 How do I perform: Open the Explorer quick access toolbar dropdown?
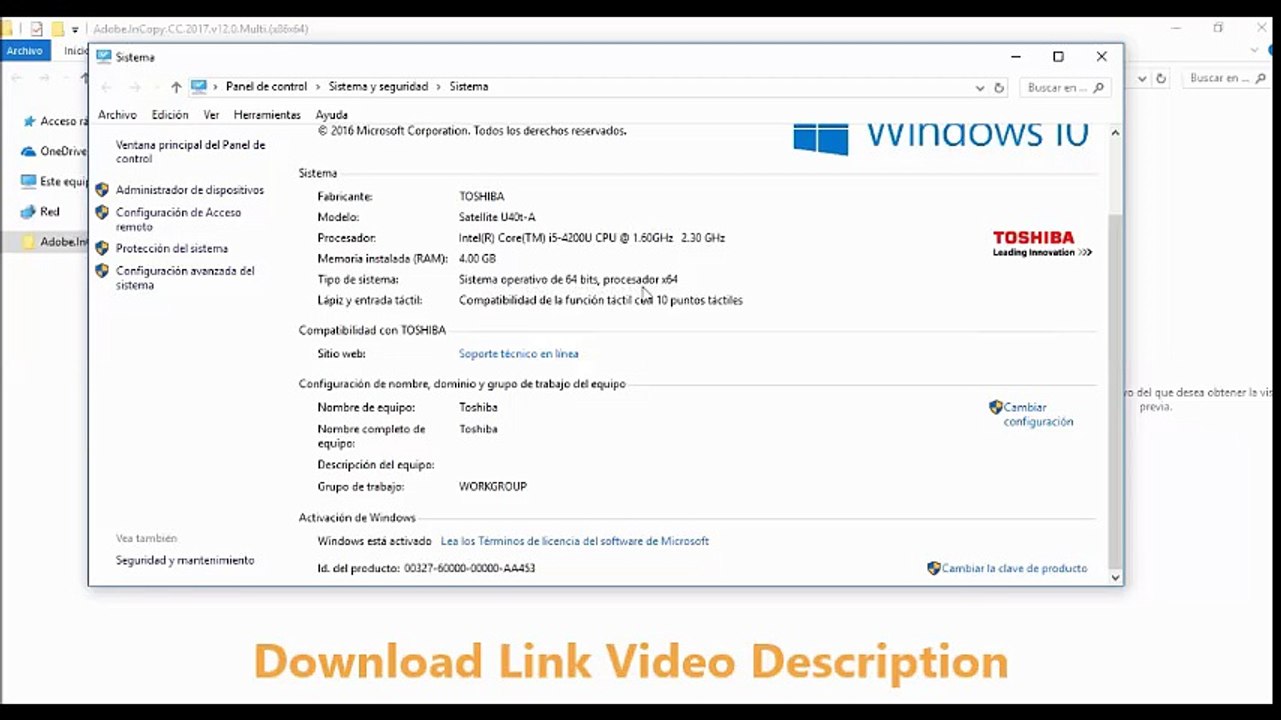(x=75, y=29)
